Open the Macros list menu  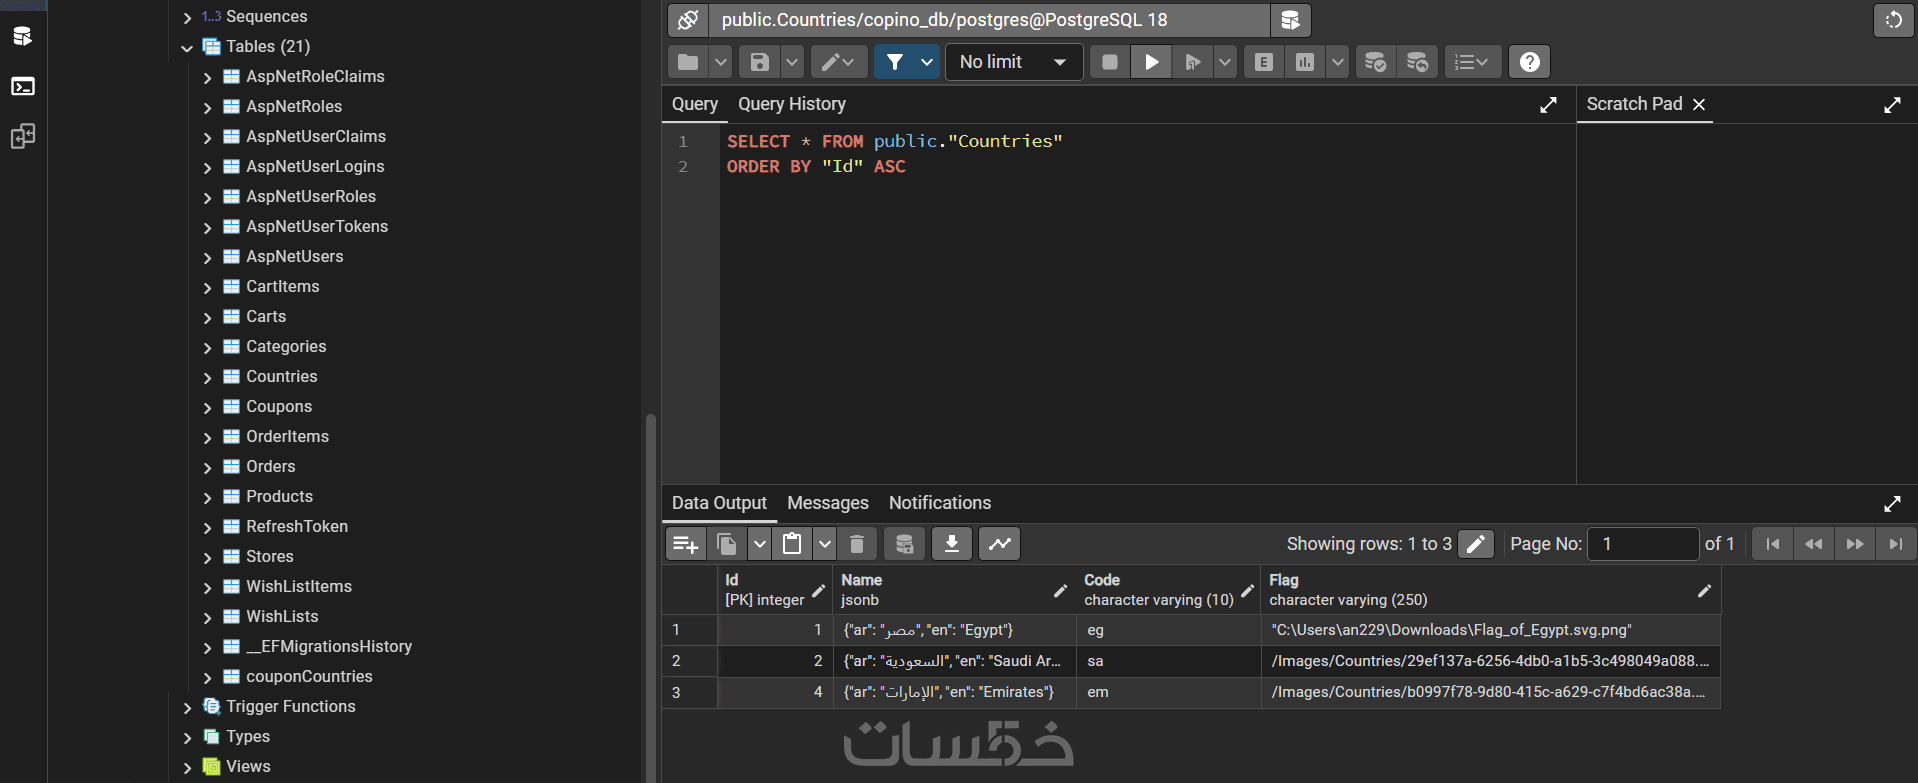1472,62
